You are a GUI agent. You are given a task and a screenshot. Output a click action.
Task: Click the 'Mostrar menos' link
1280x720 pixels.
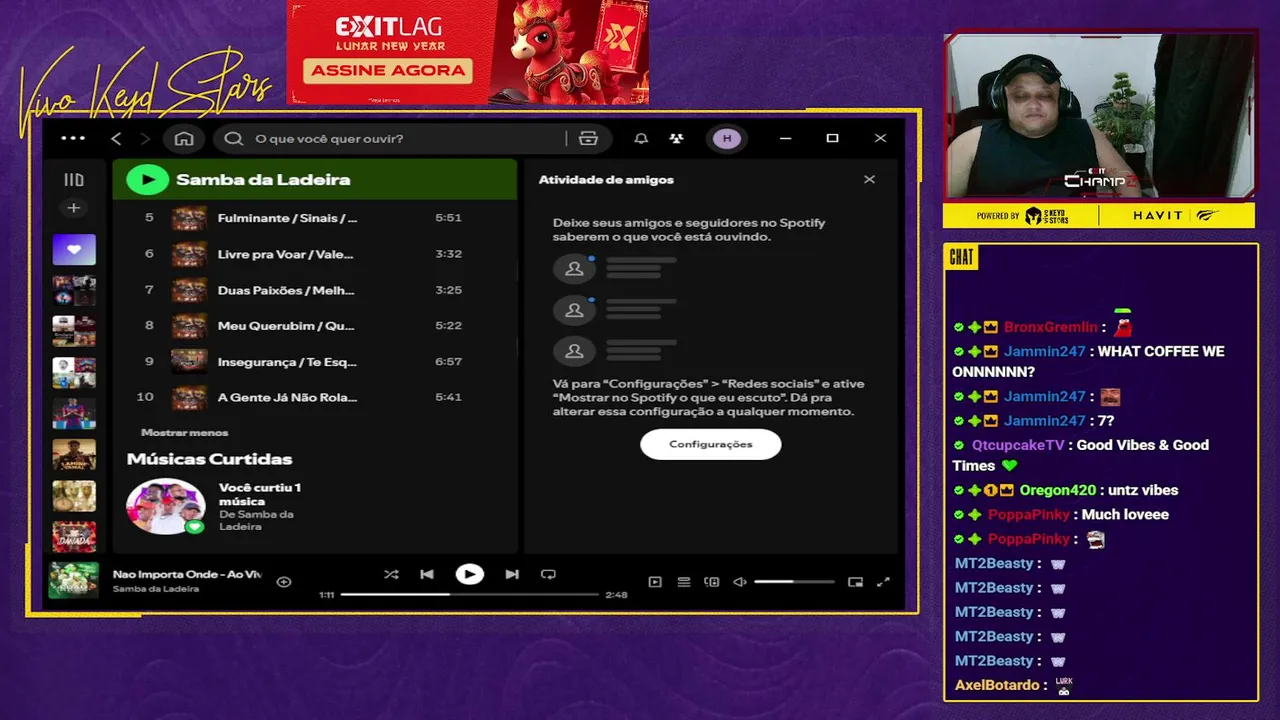(x=185, y=433)
